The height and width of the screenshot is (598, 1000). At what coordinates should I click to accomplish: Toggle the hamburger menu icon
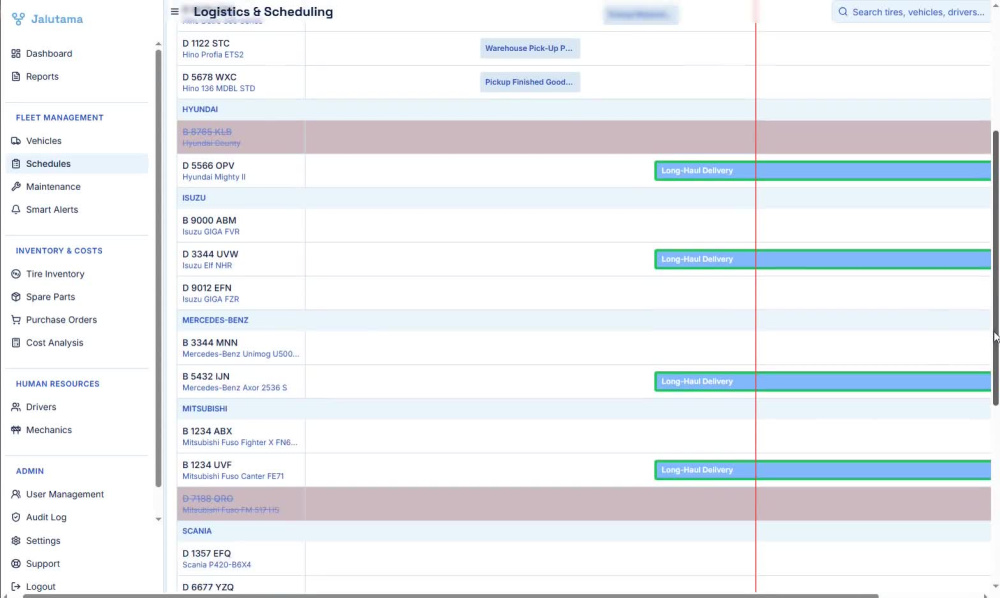coord(175,11)
